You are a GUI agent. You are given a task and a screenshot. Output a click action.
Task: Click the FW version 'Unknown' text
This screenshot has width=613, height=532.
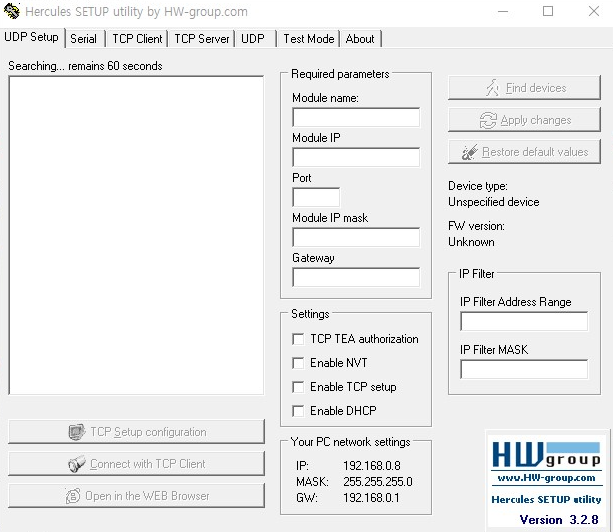coord(471,242)
